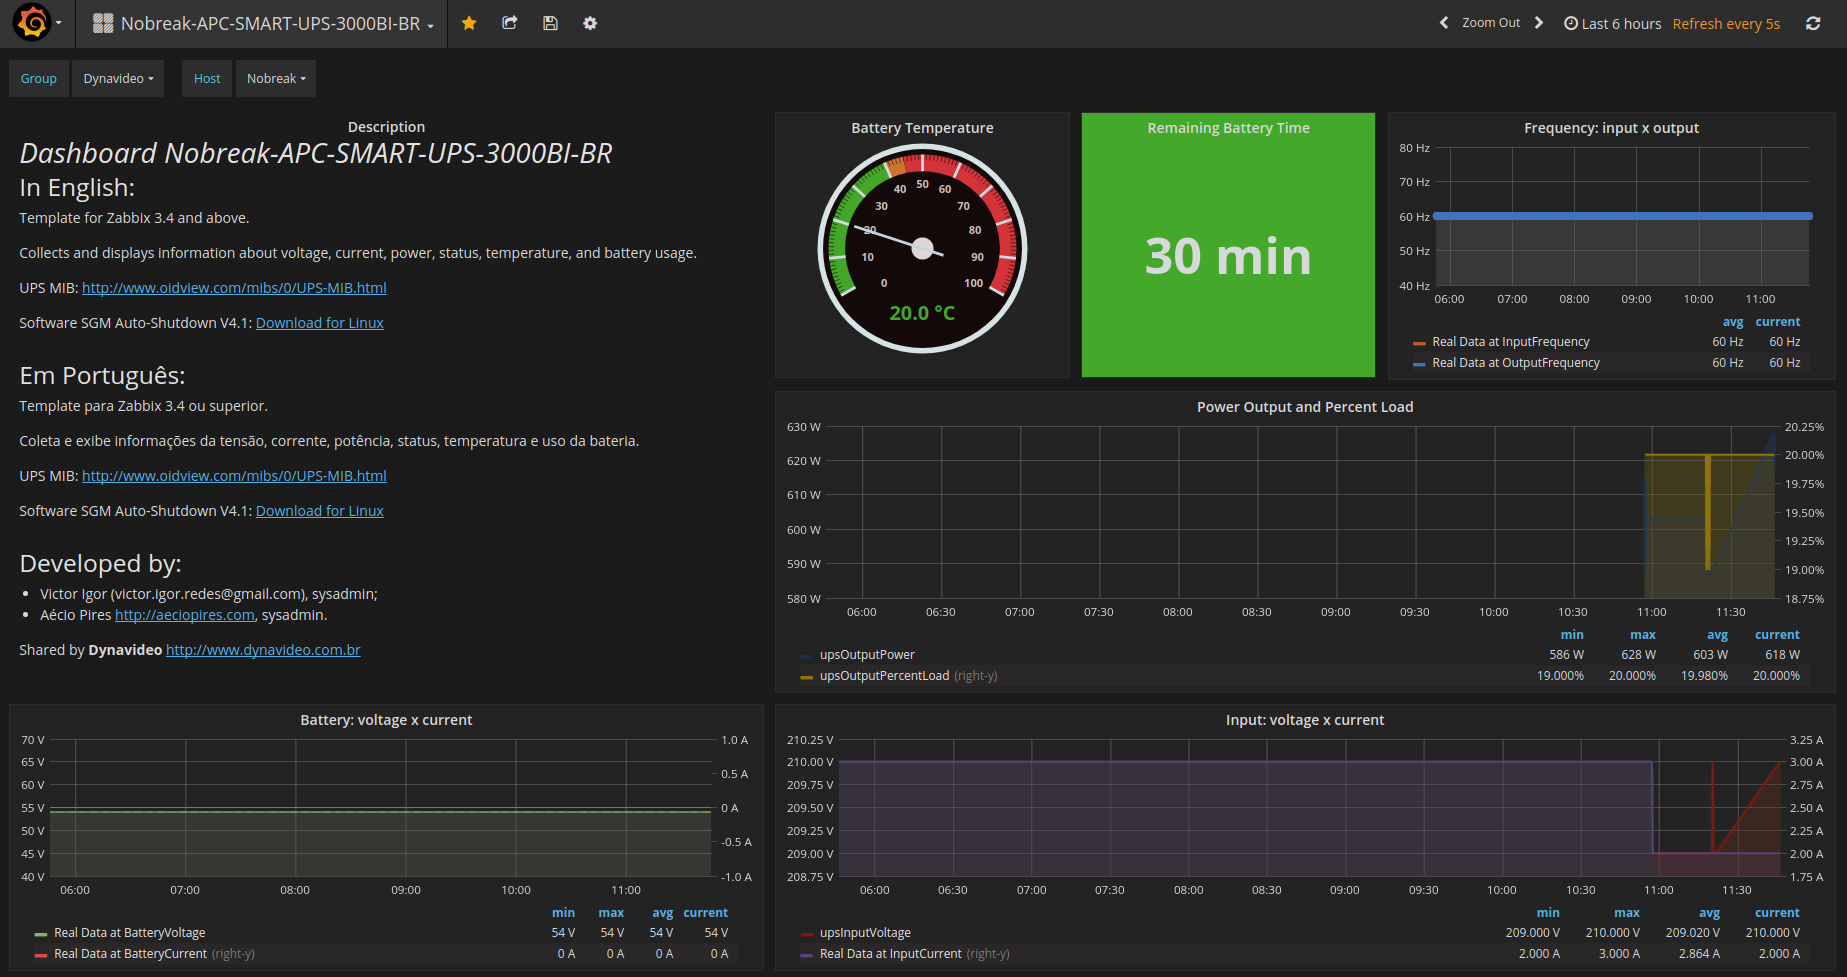Screen dimensions: 1847x977
Task: Sort Power Output legend by max column
Action: (x=1642, y=635)
